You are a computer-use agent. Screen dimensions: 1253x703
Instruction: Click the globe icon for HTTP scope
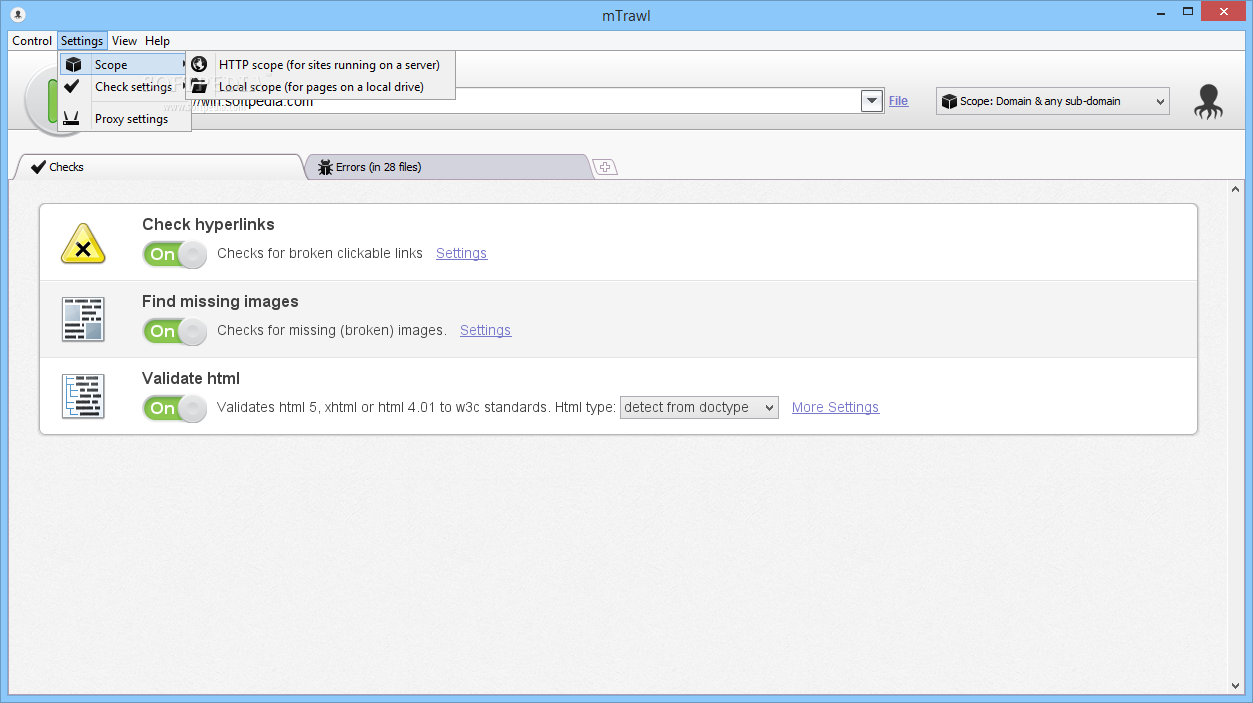click(x=199, y=64)
